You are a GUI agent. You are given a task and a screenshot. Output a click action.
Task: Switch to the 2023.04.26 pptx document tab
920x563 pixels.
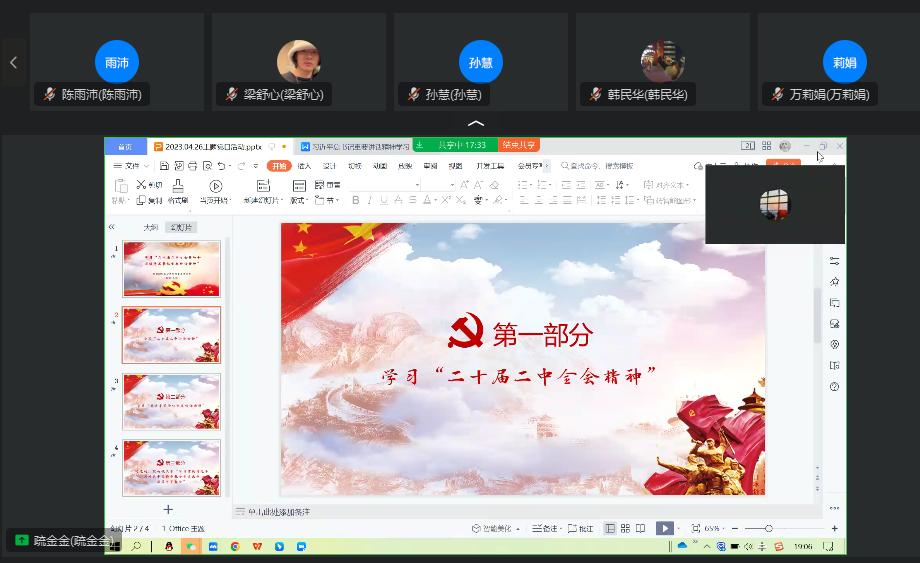[x=212, y=146]
